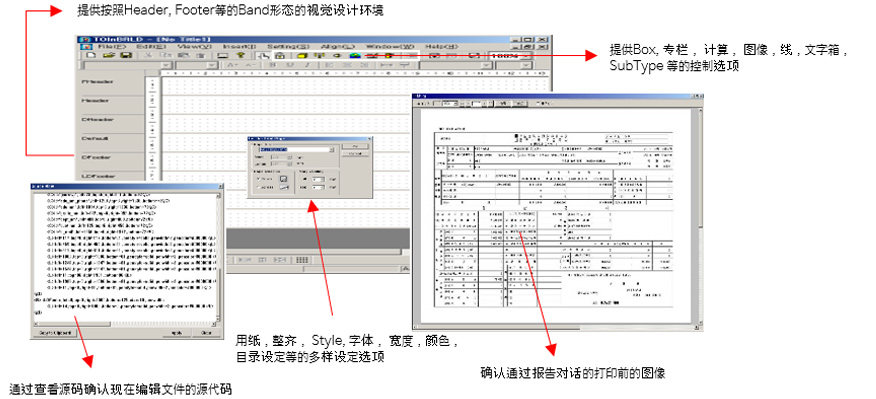Image resolution: width=876 pixels, height=399 pixels.
Task: Click the Close button in source window
Action: coord(206,333)
